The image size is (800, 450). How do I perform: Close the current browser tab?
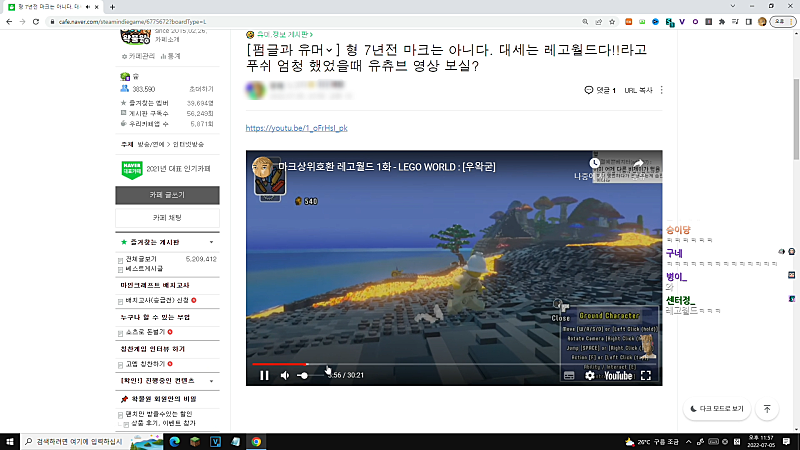coord(97,7)
